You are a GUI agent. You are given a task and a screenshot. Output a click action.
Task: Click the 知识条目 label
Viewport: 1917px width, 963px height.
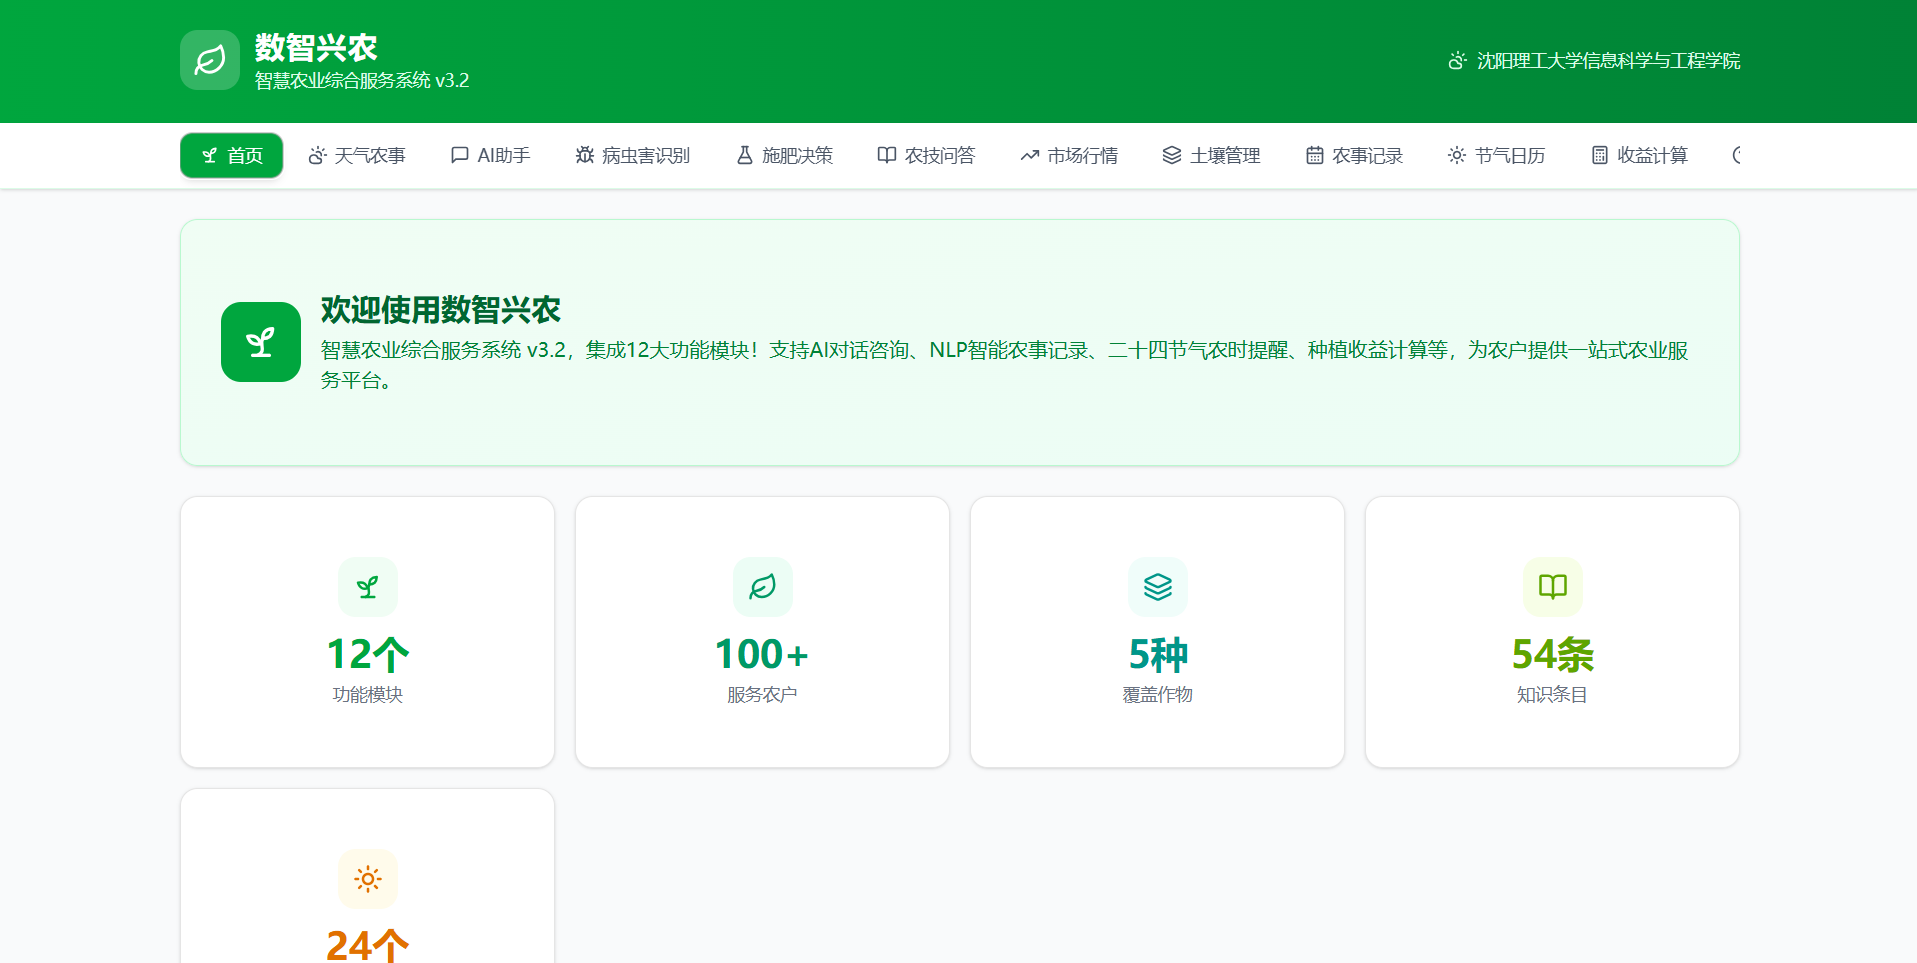click(1553, 695)
